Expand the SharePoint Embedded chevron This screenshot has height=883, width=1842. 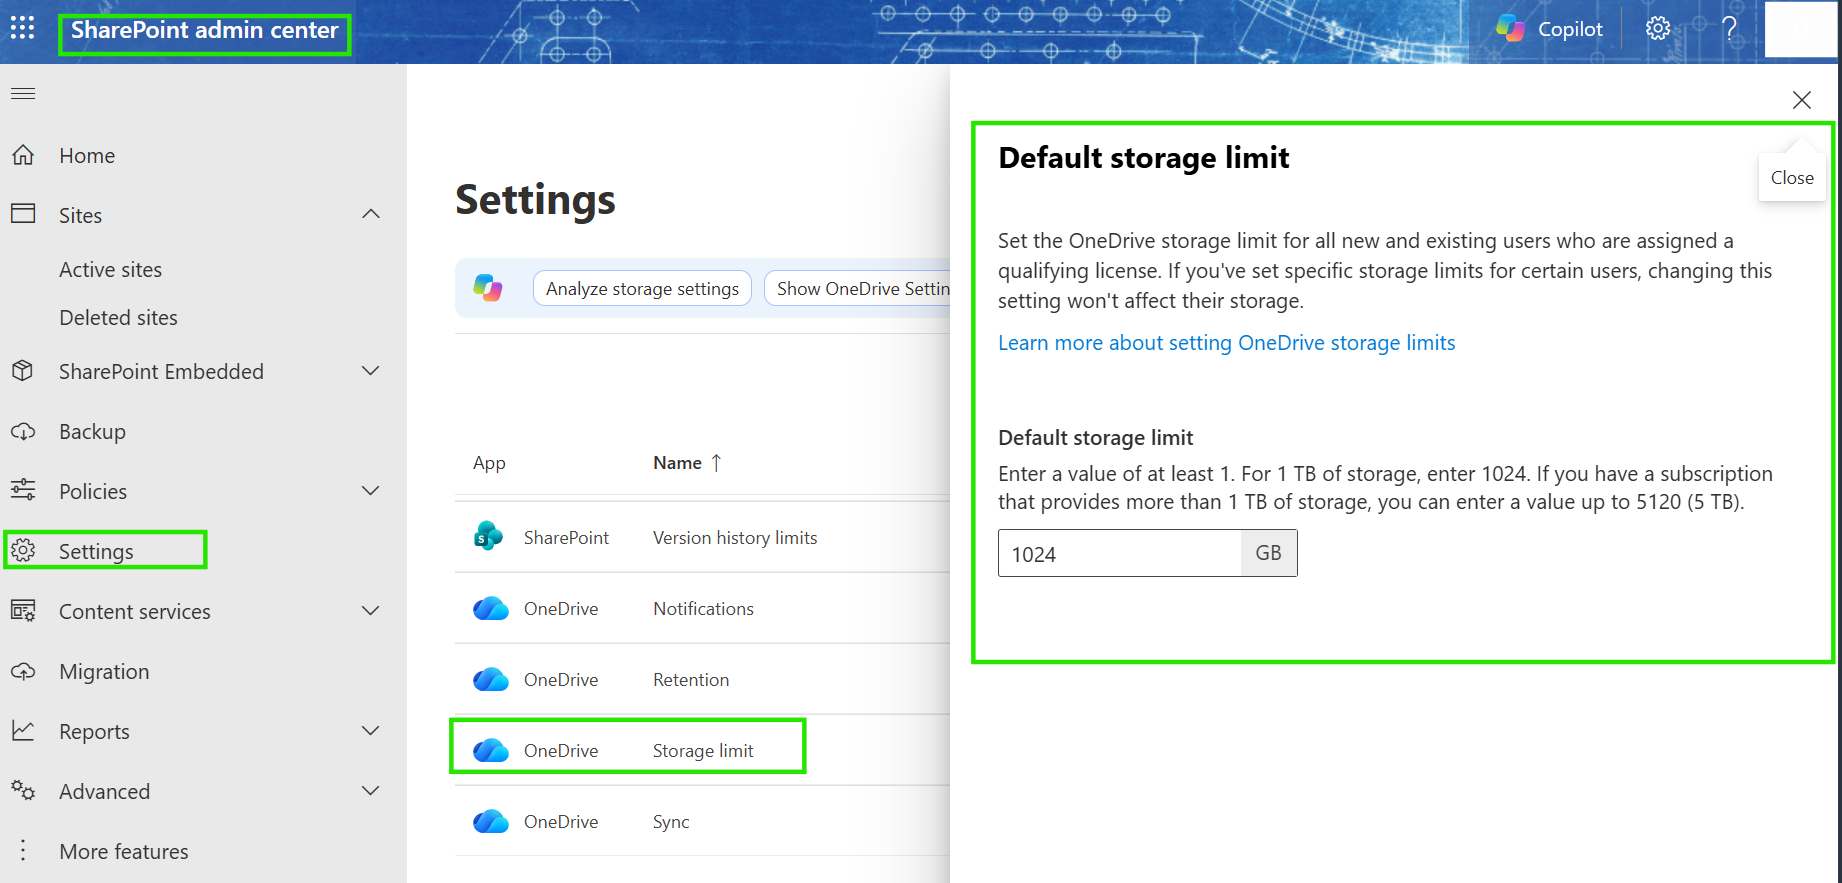coord(371,371)
